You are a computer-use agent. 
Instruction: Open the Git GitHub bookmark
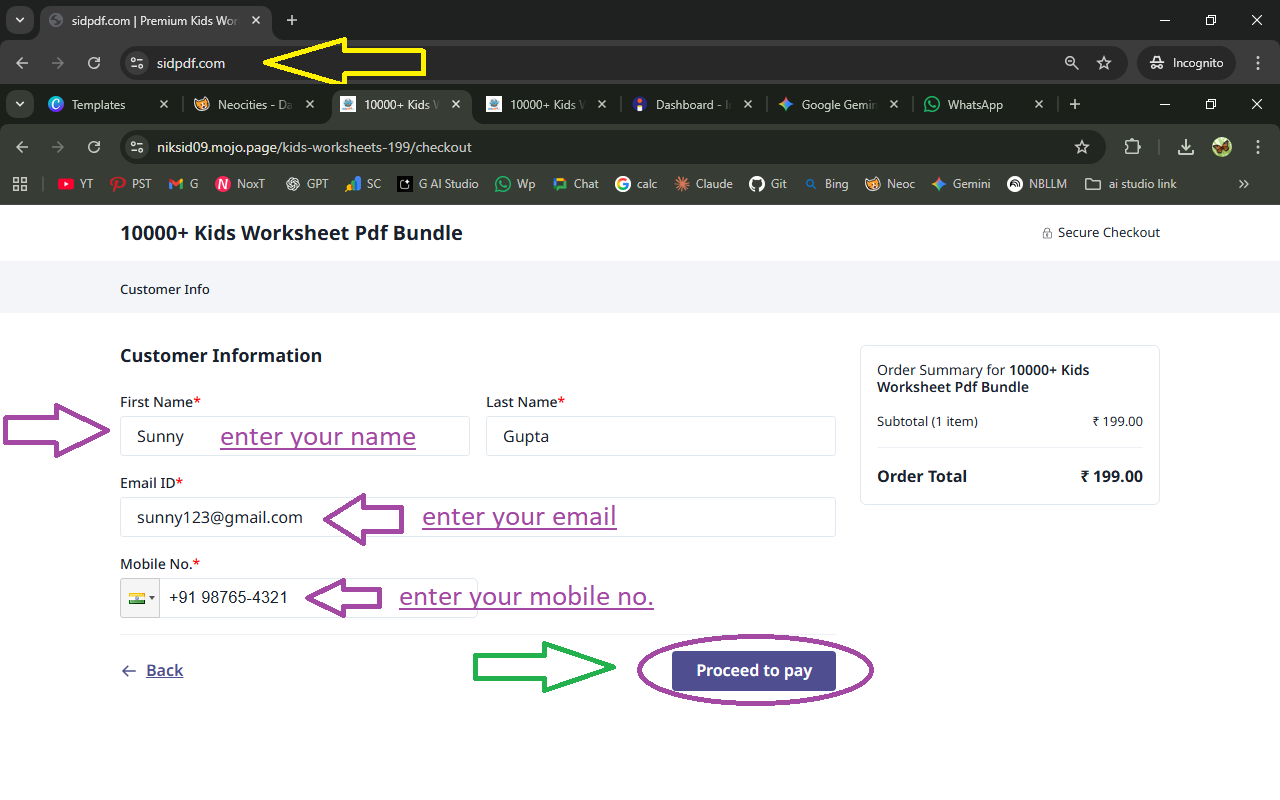click(768, 184)
